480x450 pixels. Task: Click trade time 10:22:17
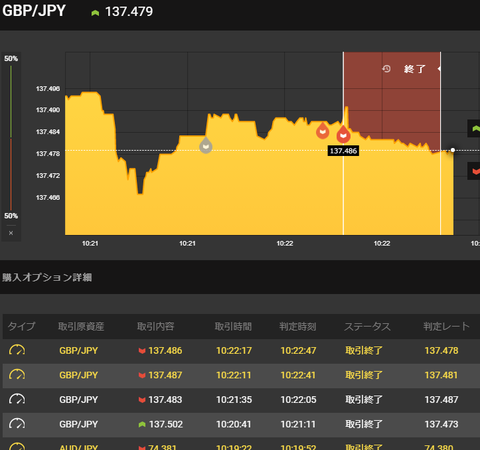234,351
